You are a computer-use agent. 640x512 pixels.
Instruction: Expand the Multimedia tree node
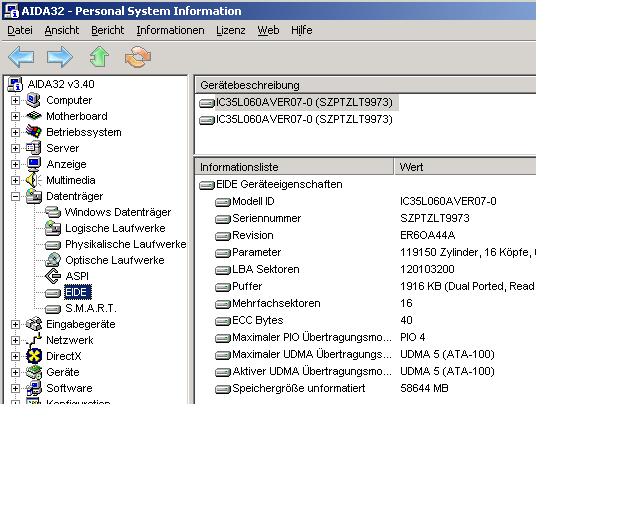pos(15,180)
